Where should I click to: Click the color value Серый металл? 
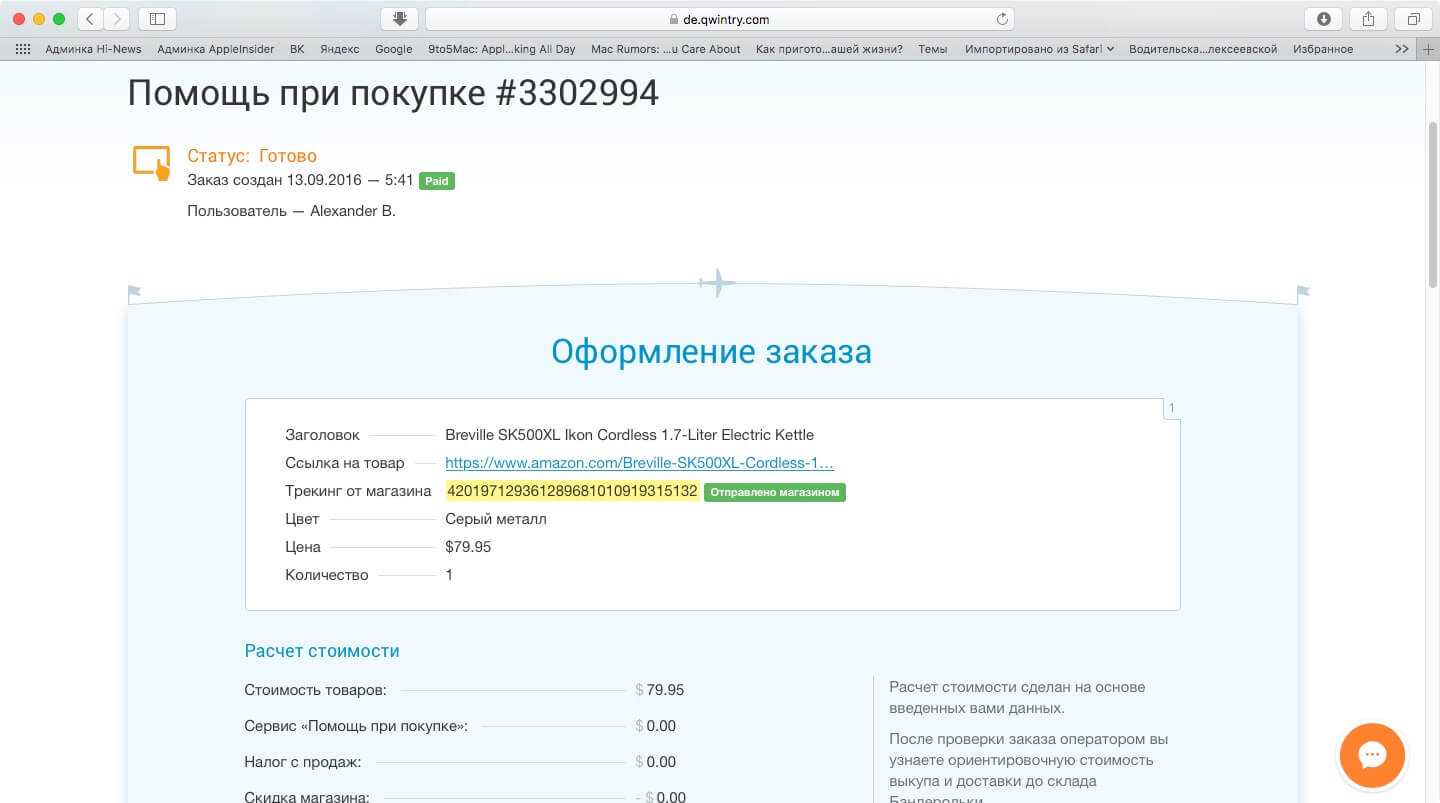point(496,519)
